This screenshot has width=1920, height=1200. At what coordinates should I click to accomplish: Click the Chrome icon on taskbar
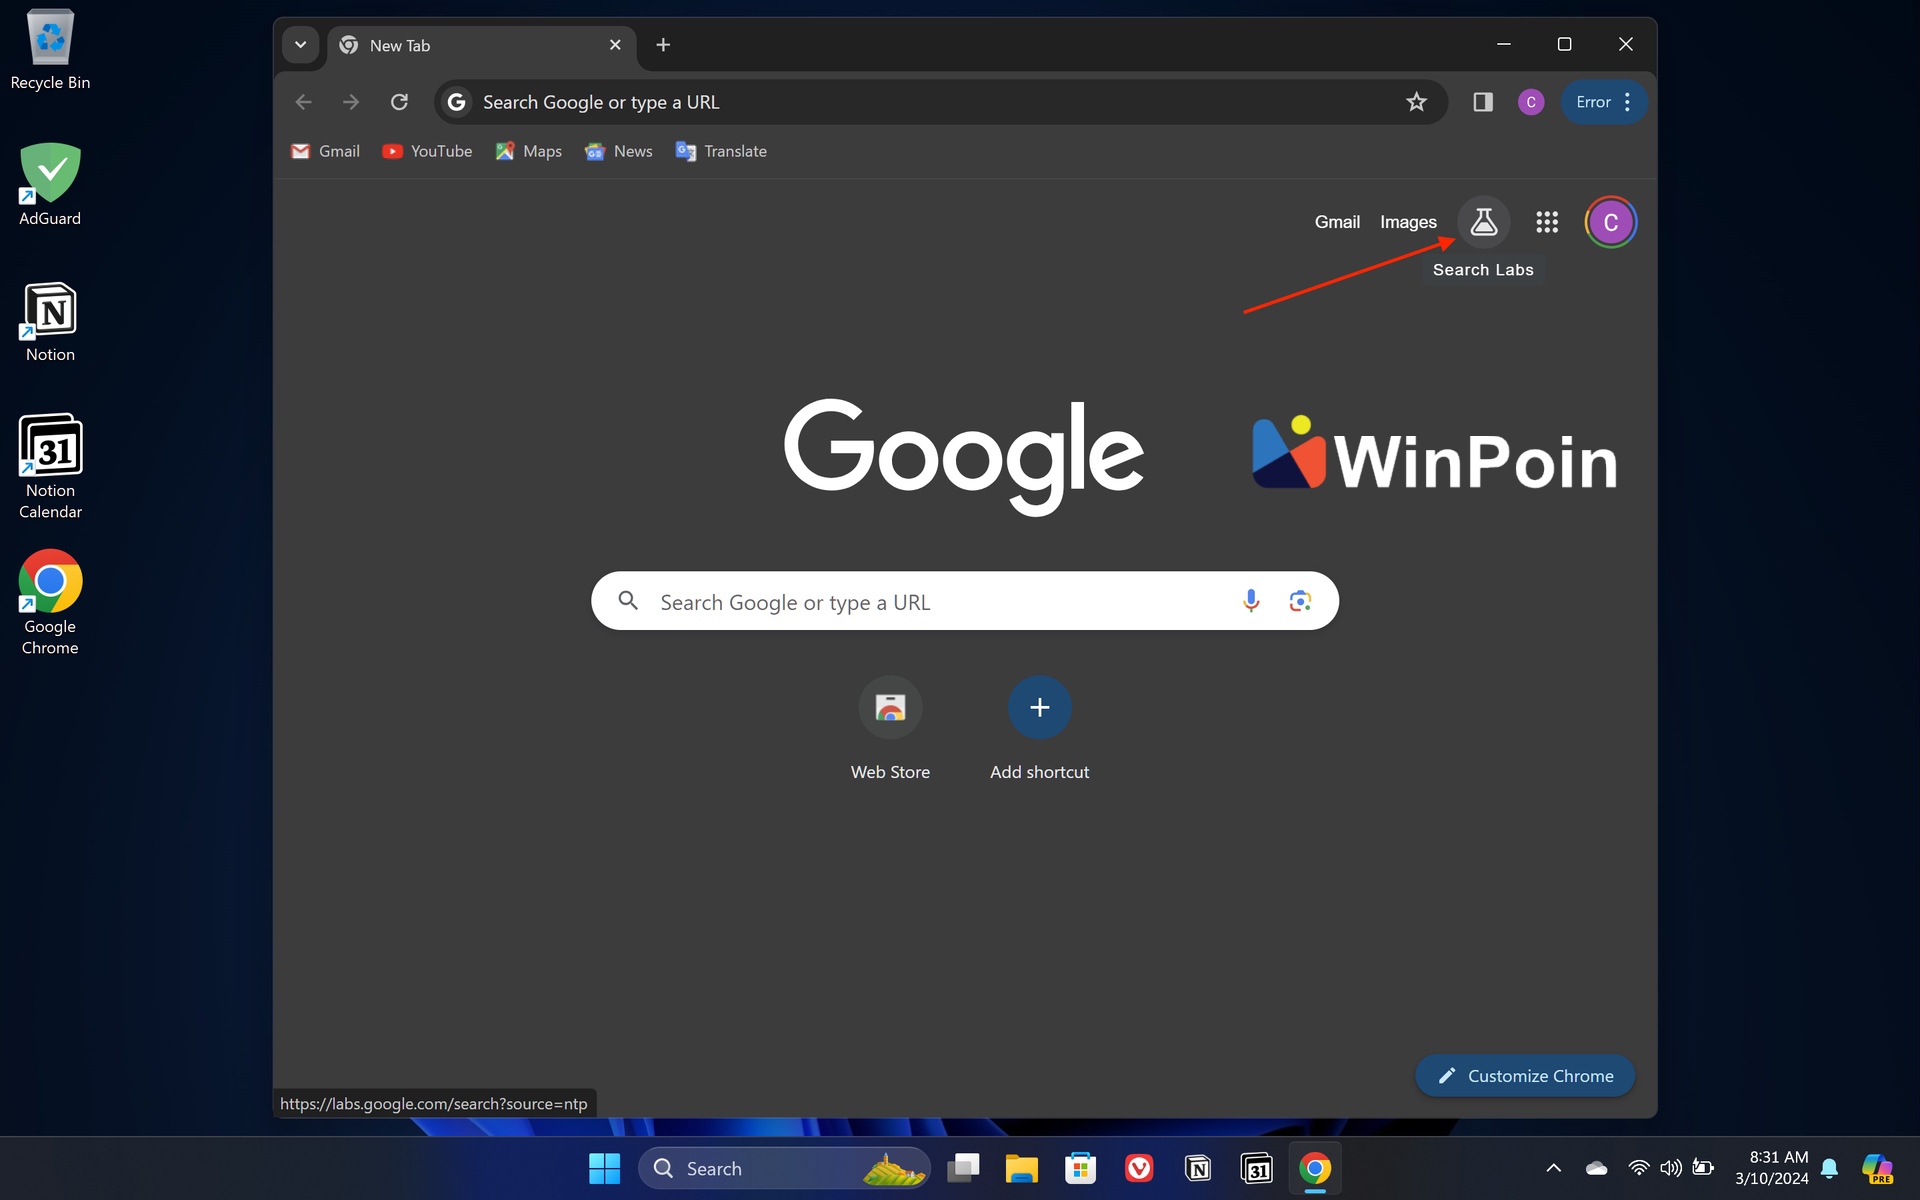pyautogui.click(x=1315, y=1168)
